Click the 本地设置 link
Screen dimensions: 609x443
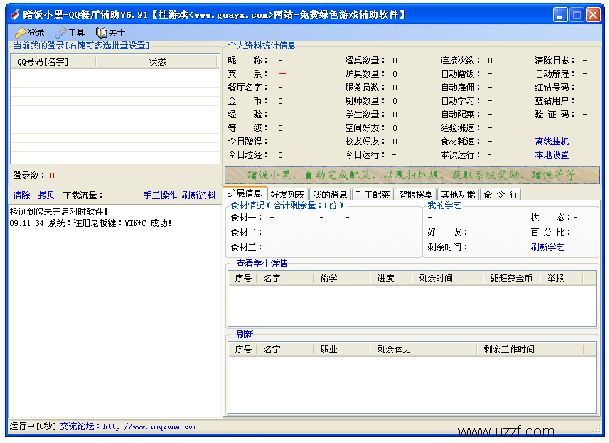point(552,155)
